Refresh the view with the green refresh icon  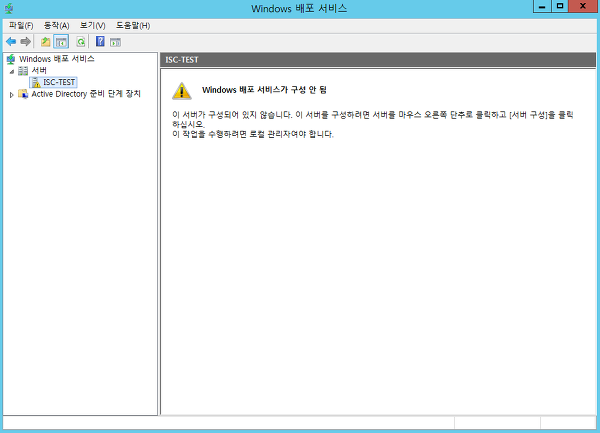coord(81,42)
